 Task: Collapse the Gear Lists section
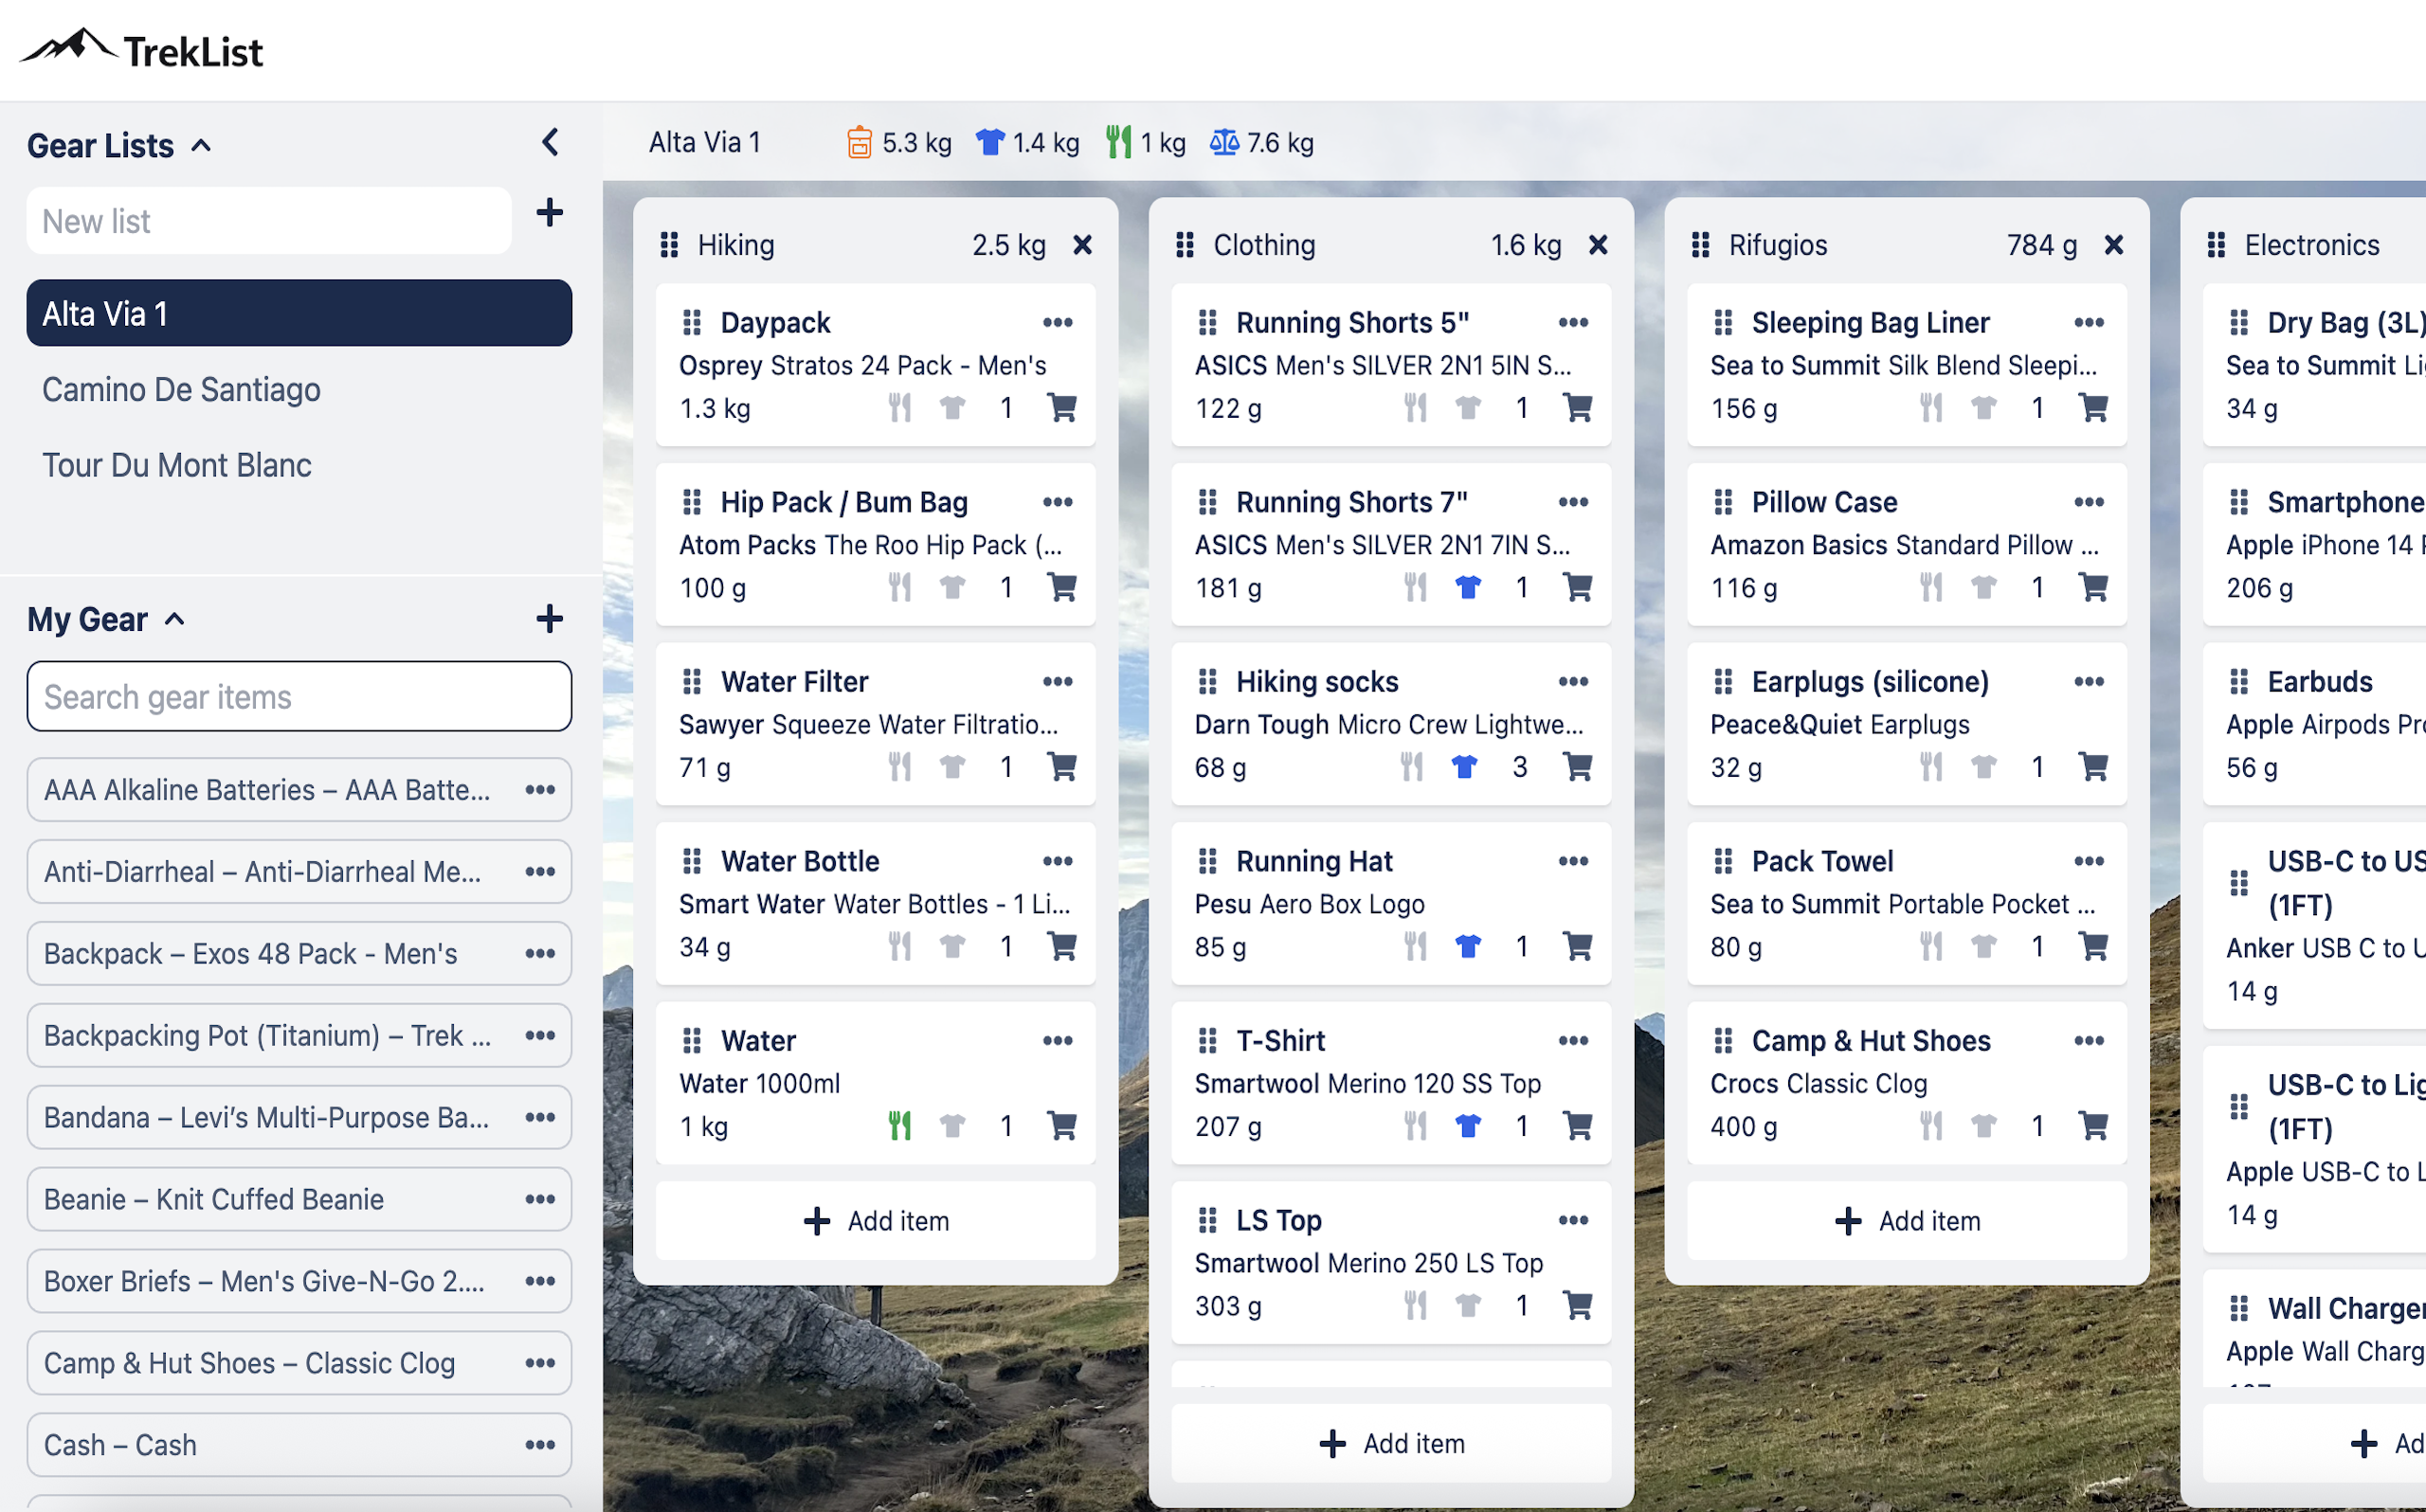[202, 144]
